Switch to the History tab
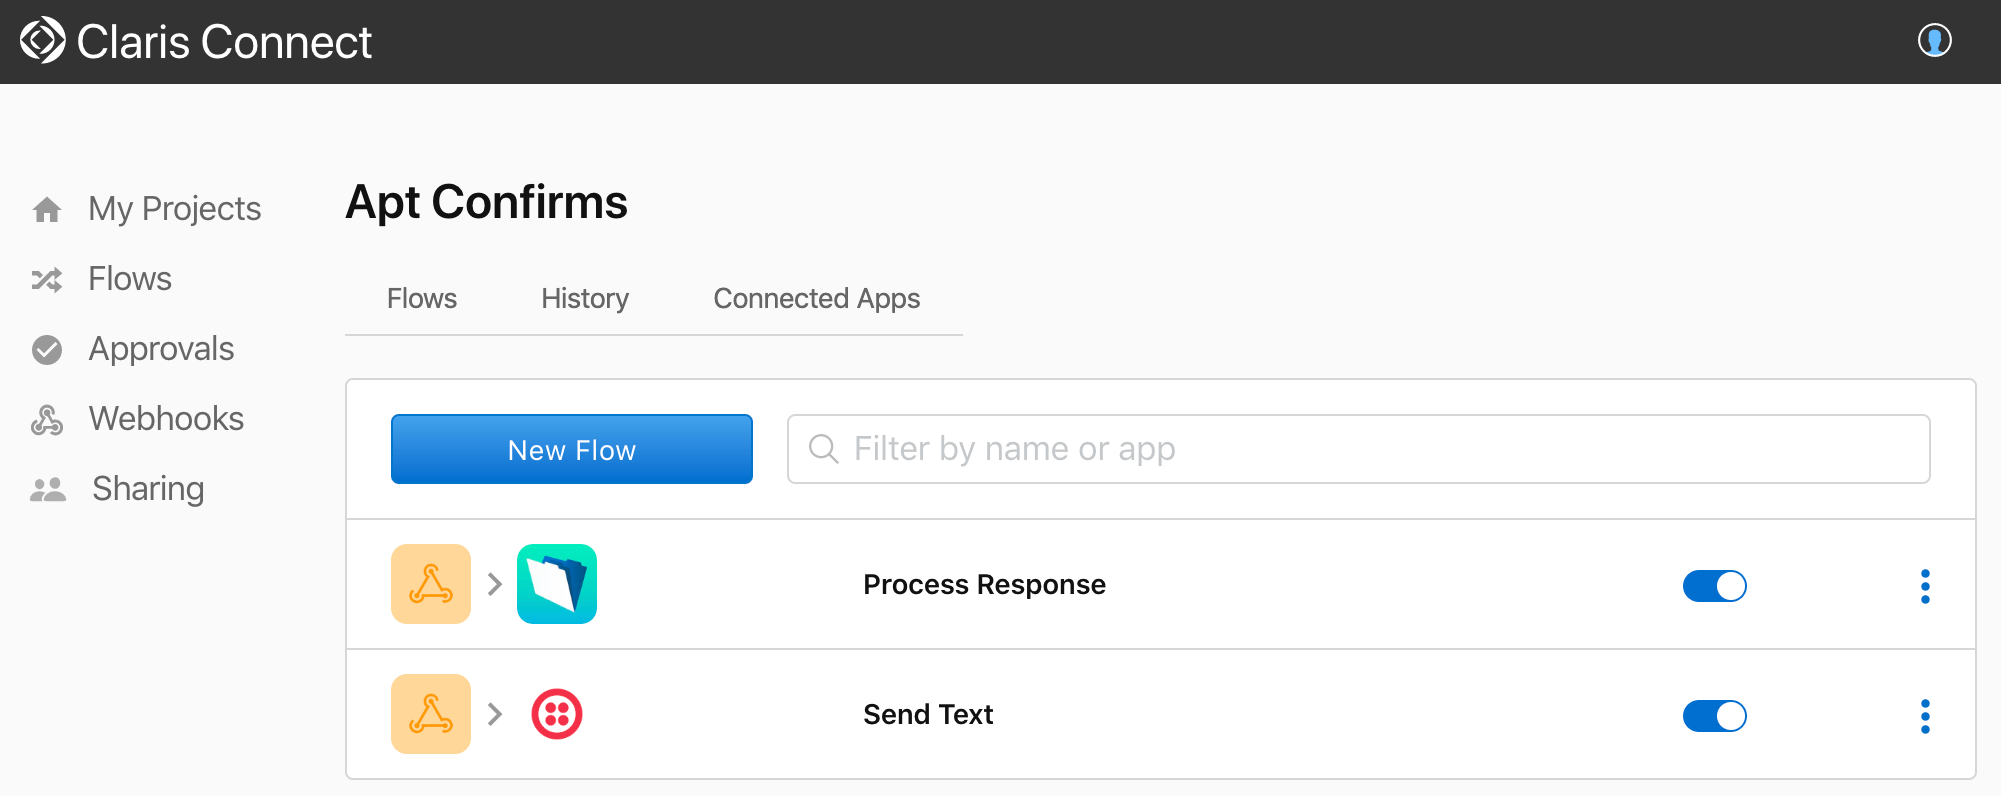Image resolution: width=2001 pixels, height=796 pixels. coord(585,299)
